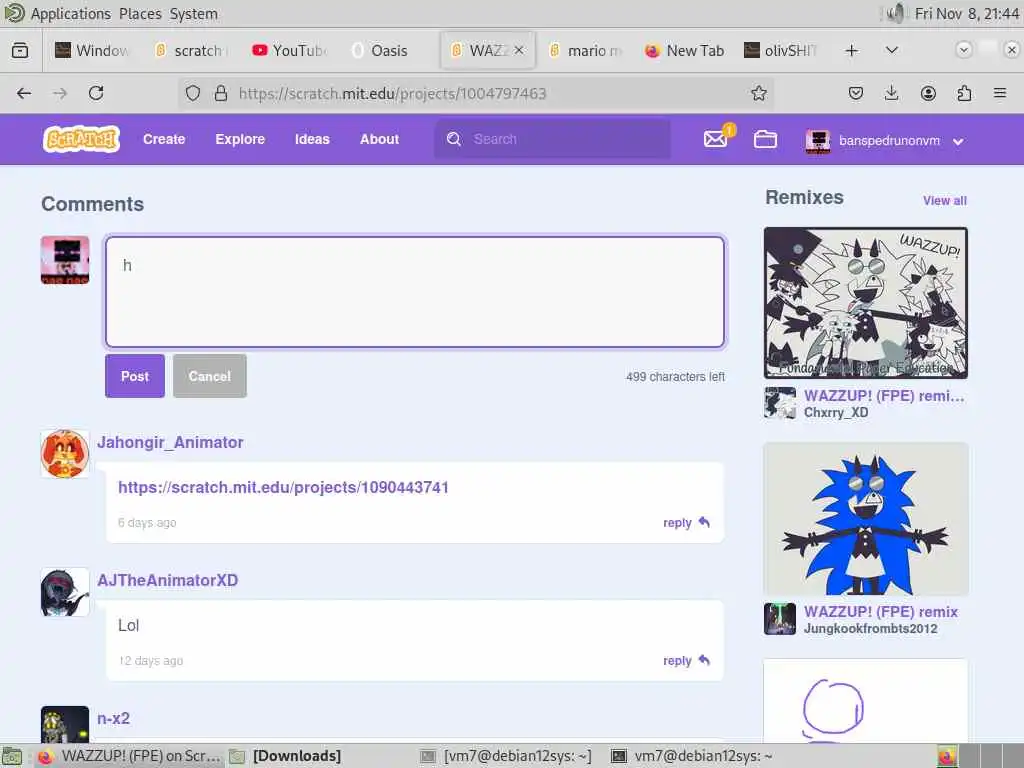Click Ideas in Scratch navigation
This screenshot has height=768, width=1024.
coord(312,139)
